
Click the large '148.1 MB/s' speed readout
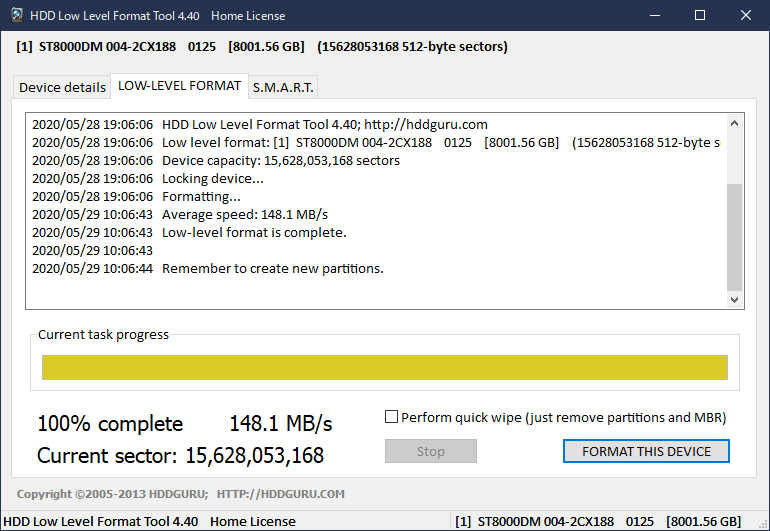click(x=281, y=423)
